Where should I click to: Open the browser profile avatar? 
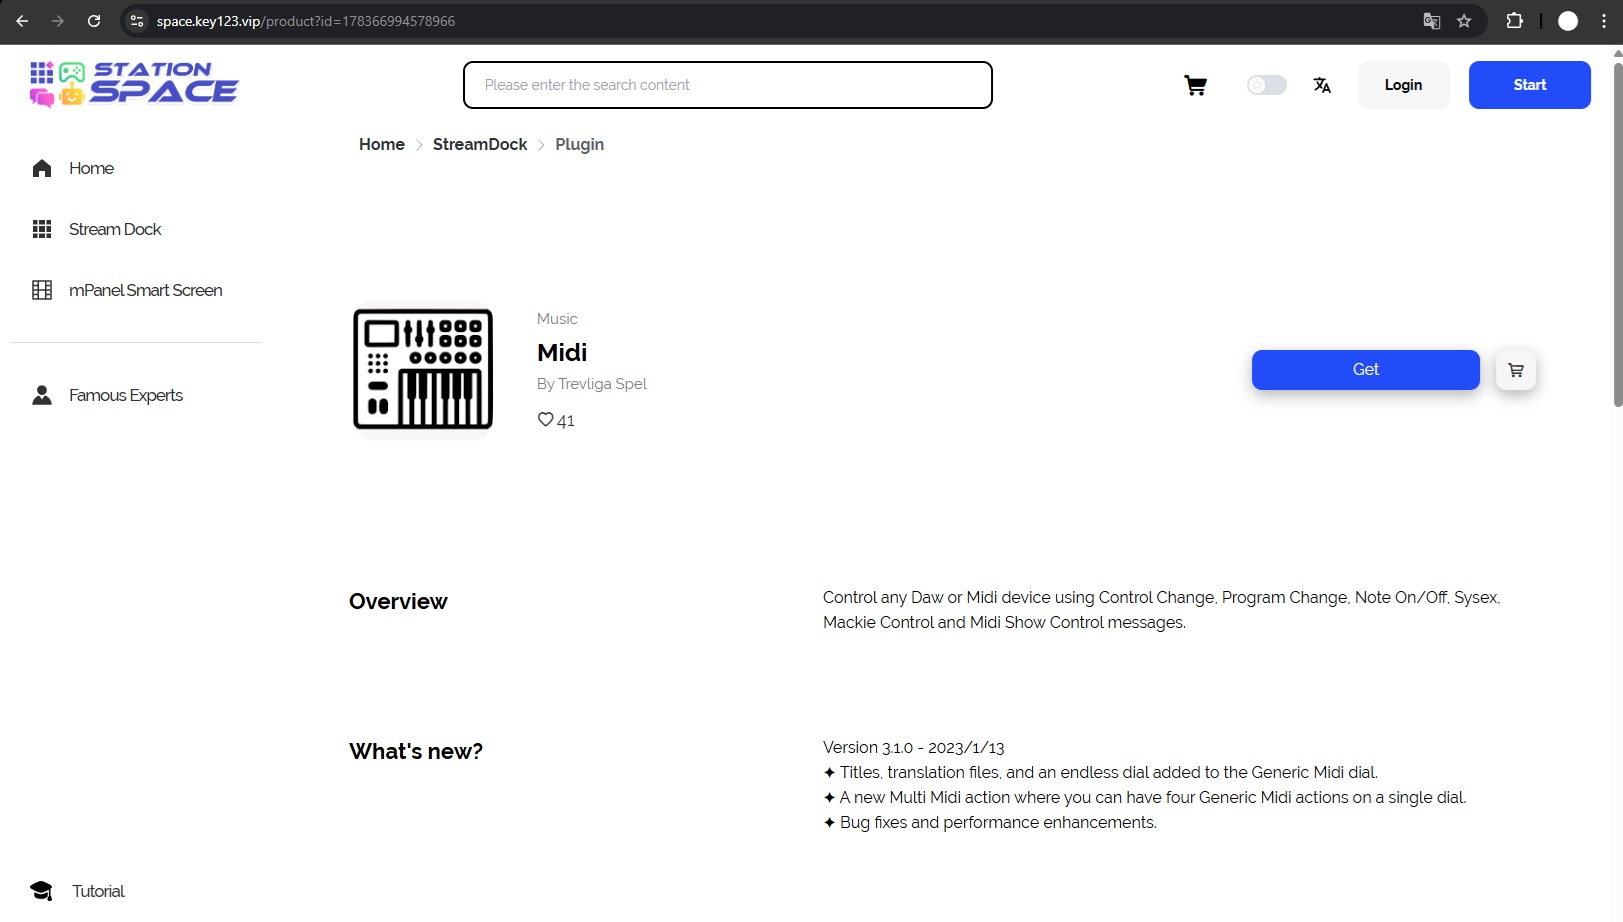coord(1568,21)
